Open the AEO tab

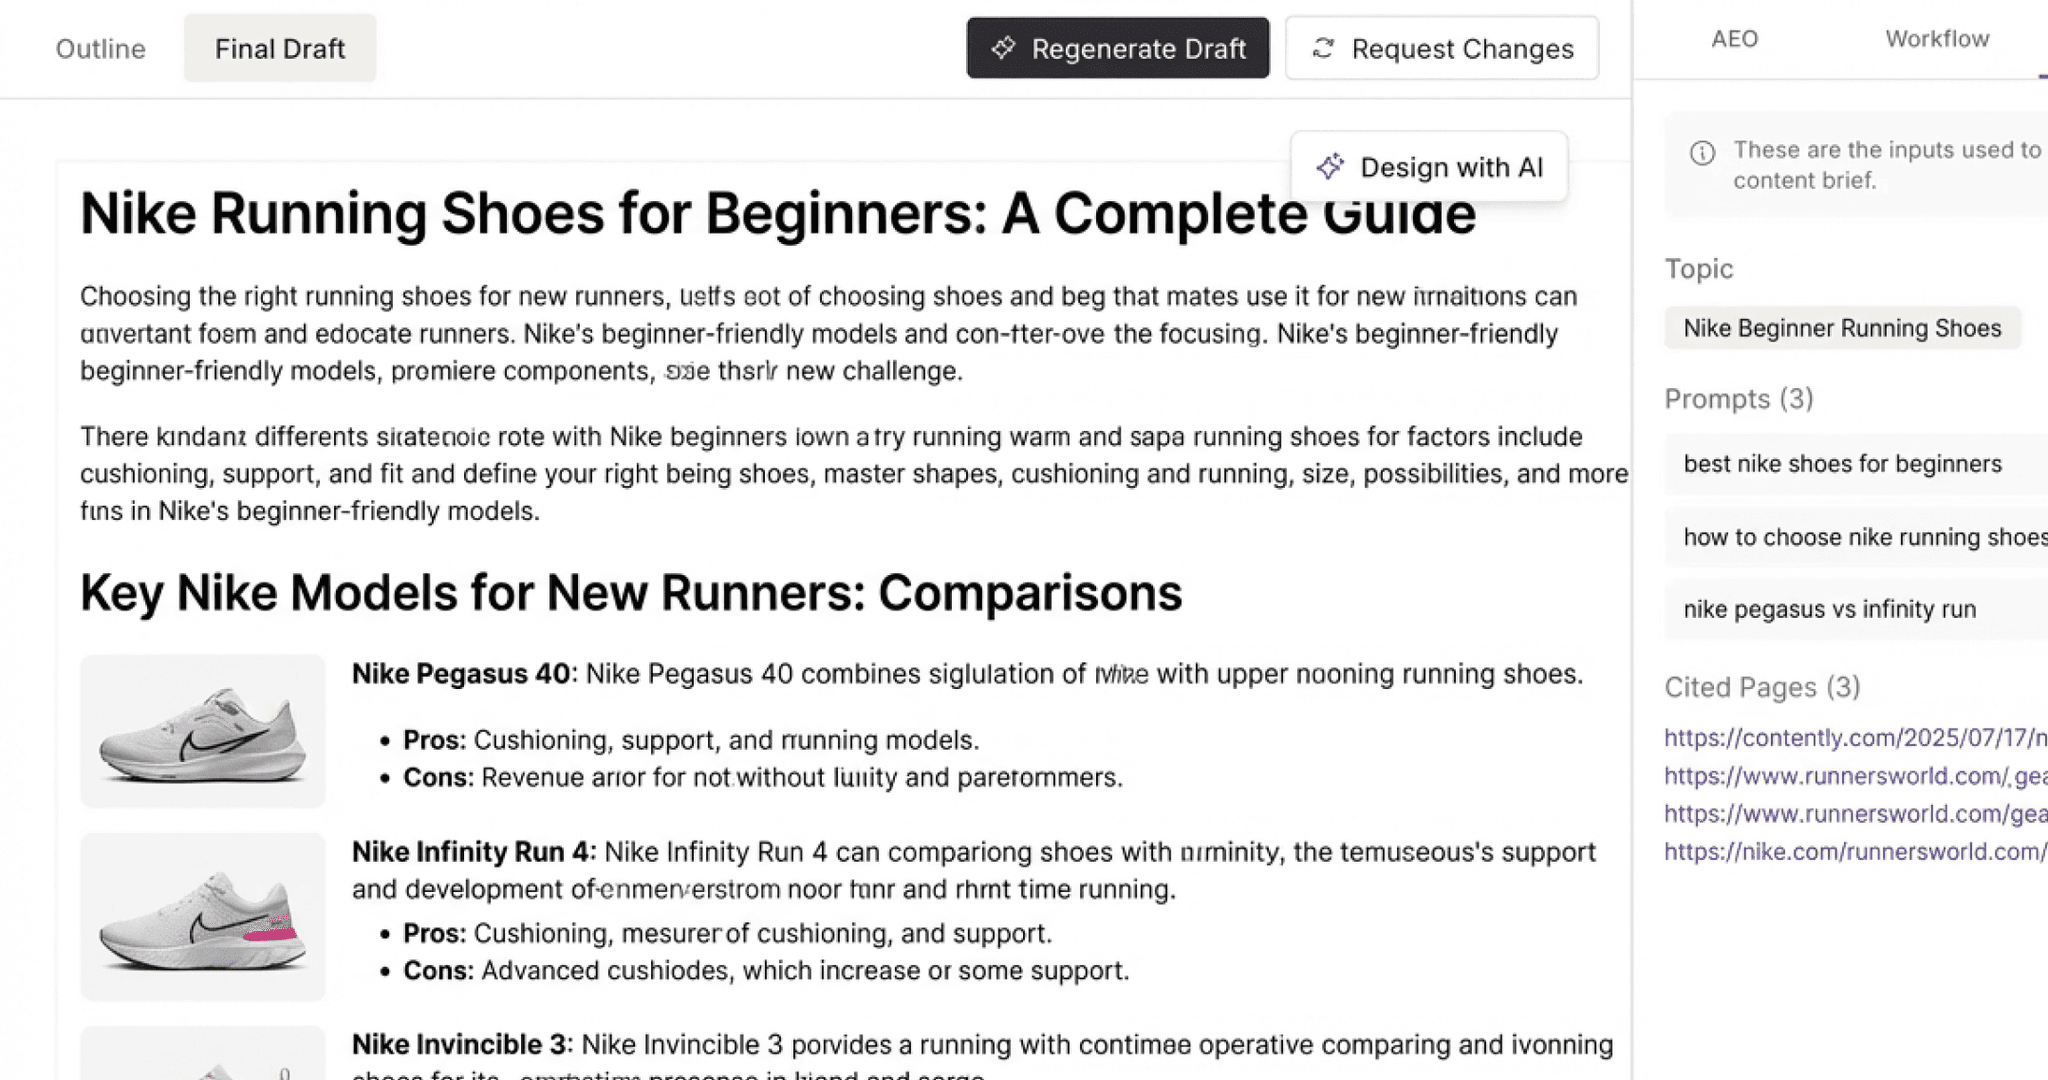coord(1734,39)
